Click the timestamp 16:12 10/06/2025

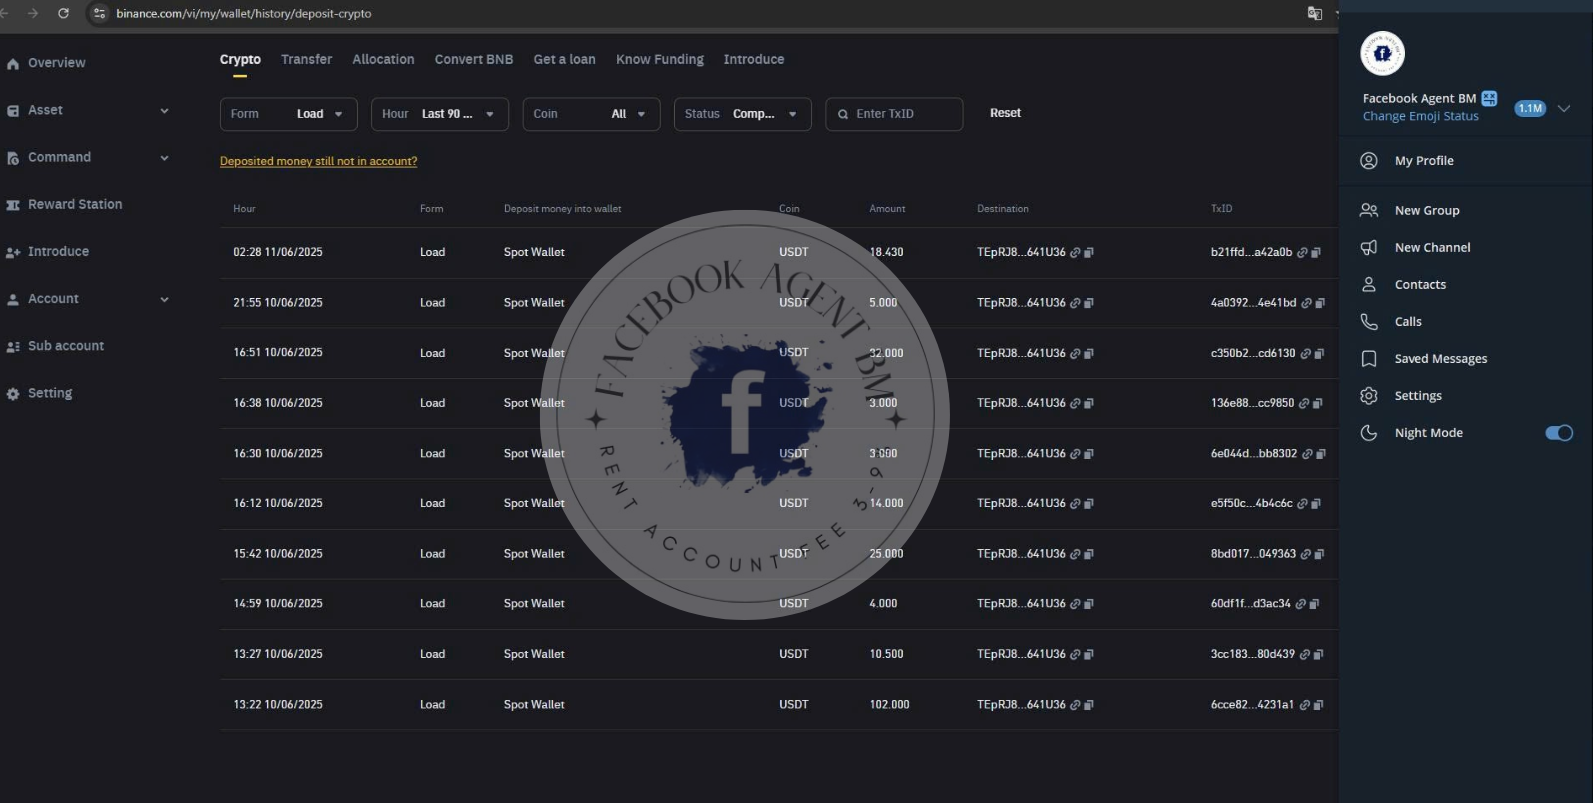[x=278, y=503]
